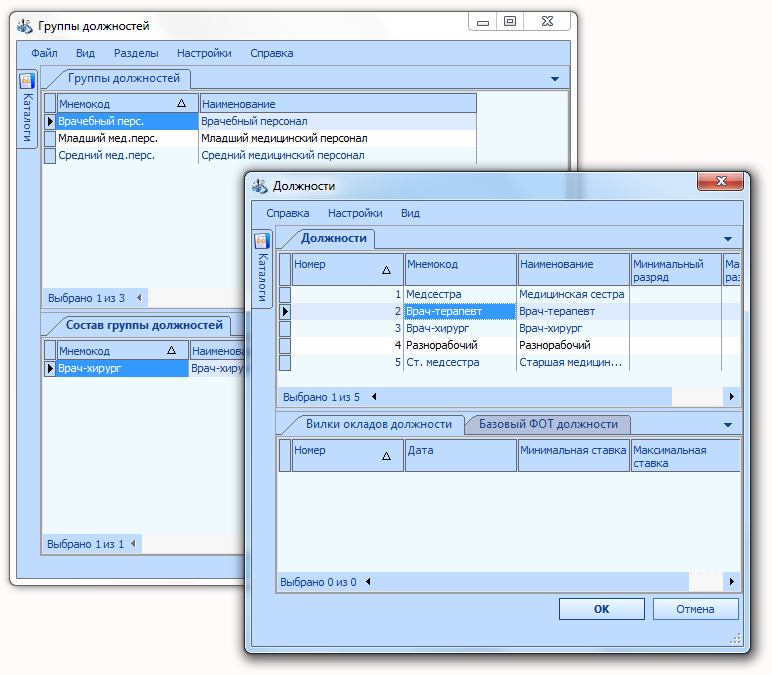Tick the row selector for Младший мед.перс.

pyautogui.click(x=50, y=138)
